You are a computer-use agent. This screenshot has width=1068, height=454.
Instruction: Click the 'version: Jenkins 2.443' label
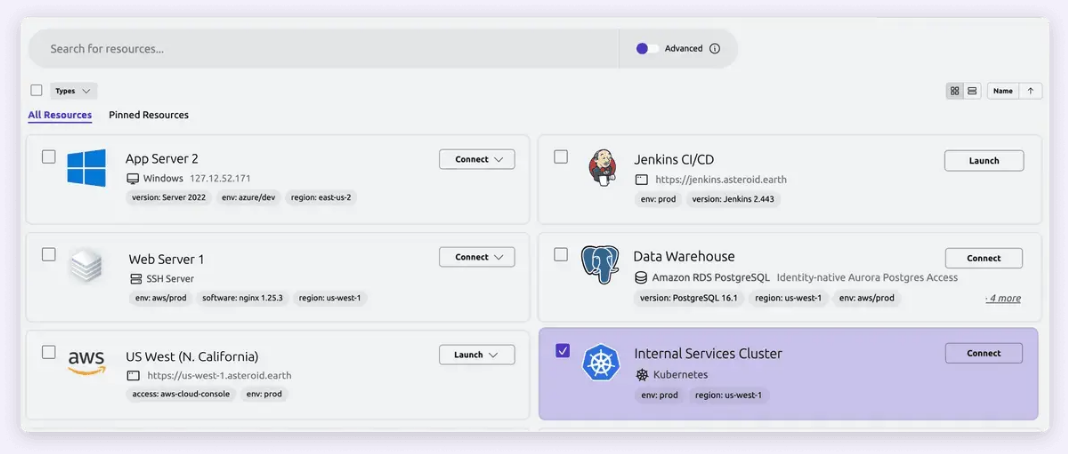pos(733,199)
